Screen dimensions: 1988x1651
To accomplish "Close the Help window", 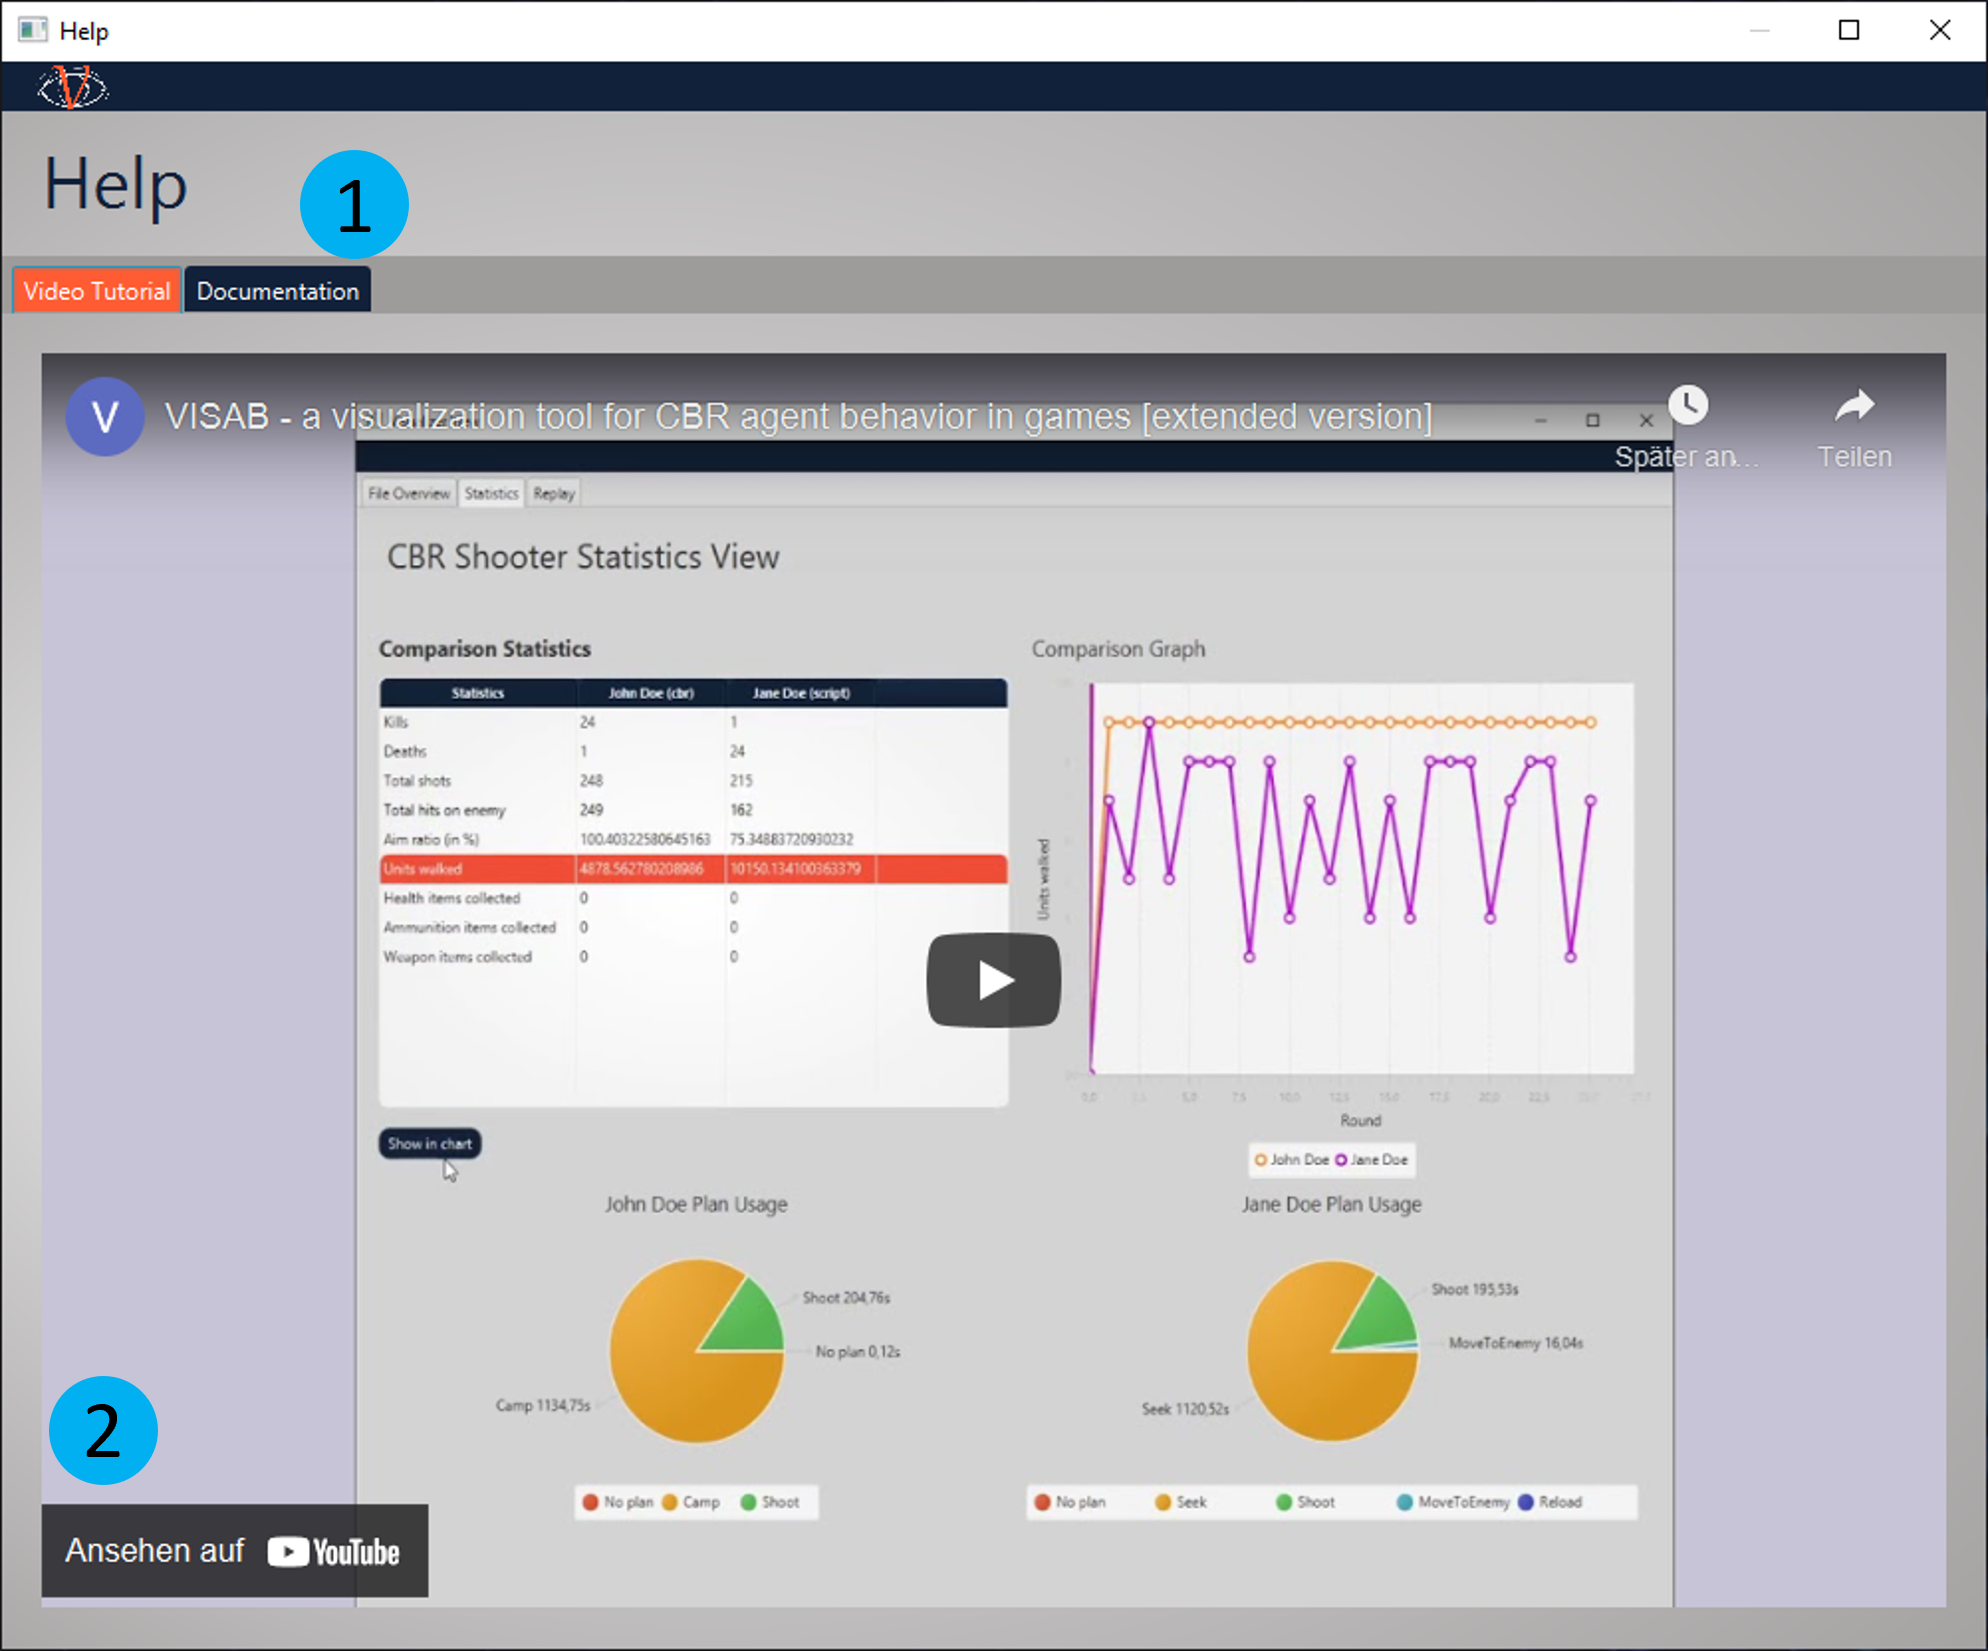I will 1940,31.
